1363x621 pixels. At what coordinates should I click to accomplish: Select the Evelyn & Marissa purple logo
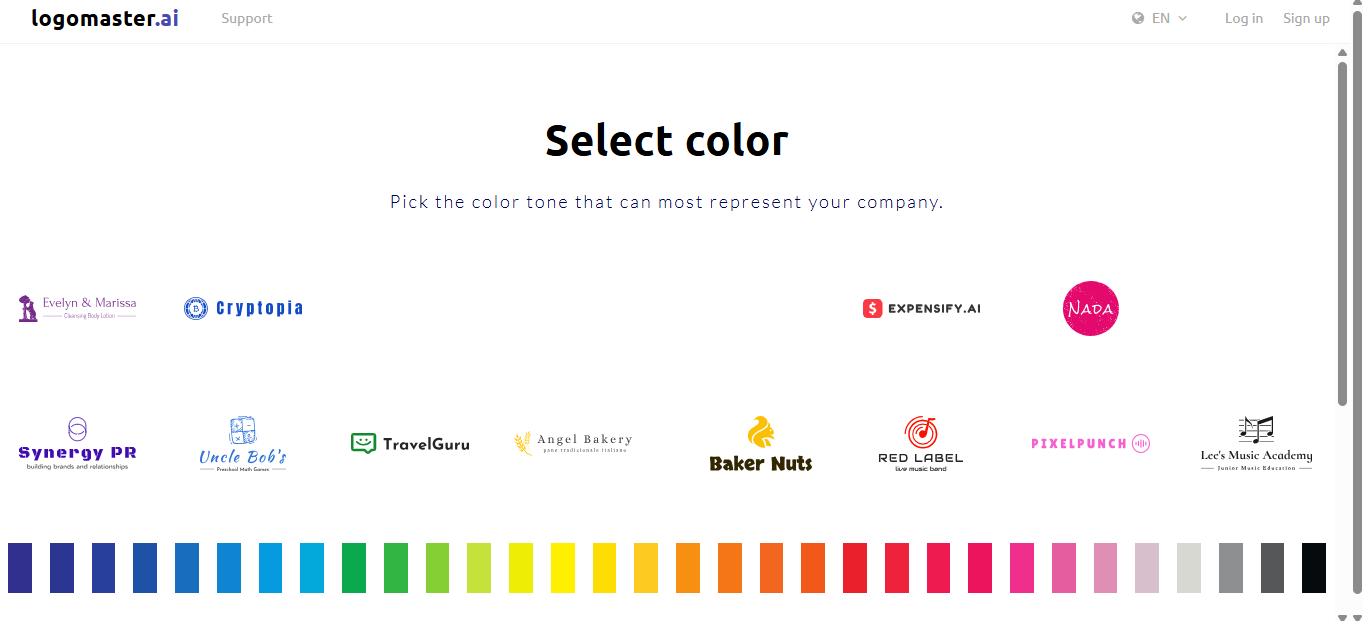(x=77, y=308)
